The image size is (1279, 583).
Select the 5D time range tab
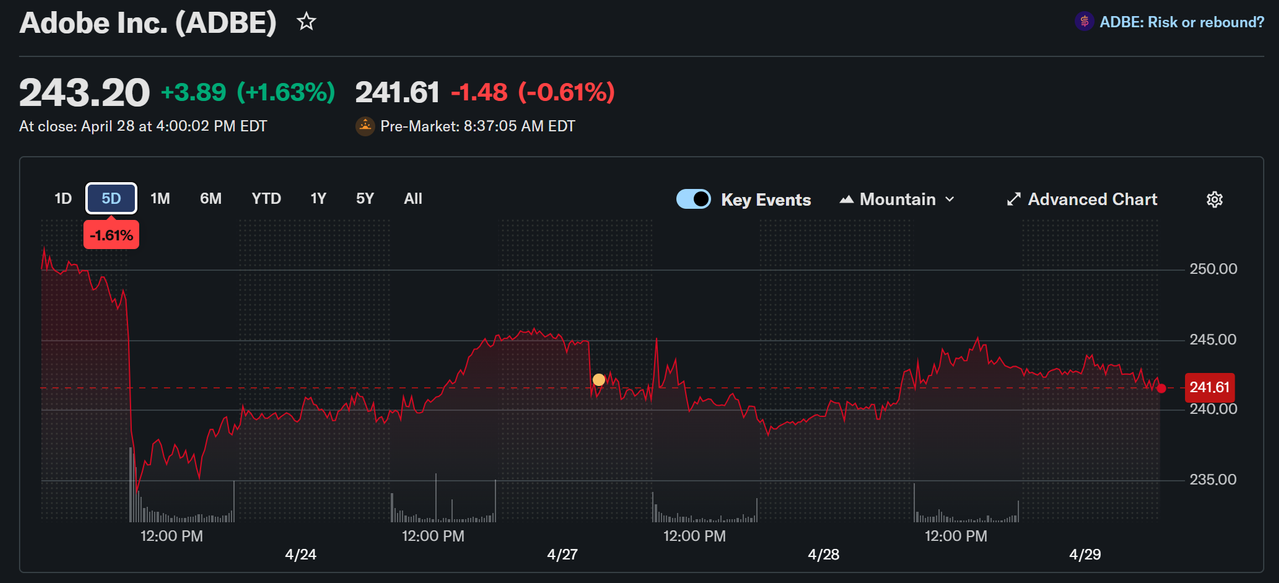[x=111, y=198]
